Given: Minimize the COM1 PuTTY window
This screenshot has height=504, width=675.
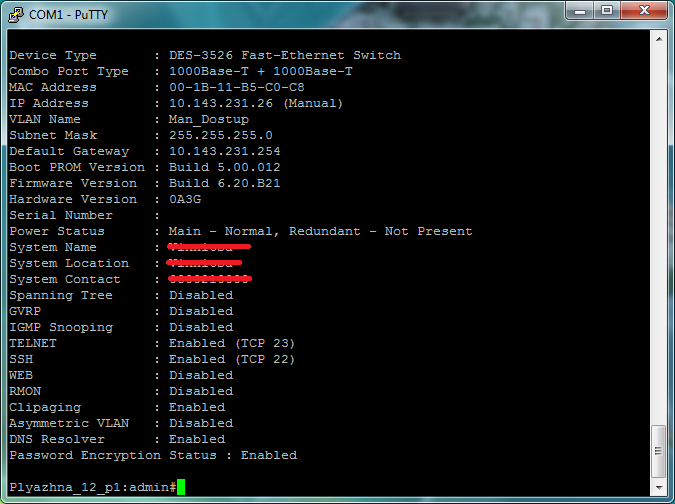Looking at the screenshot, I should (579, 10).
